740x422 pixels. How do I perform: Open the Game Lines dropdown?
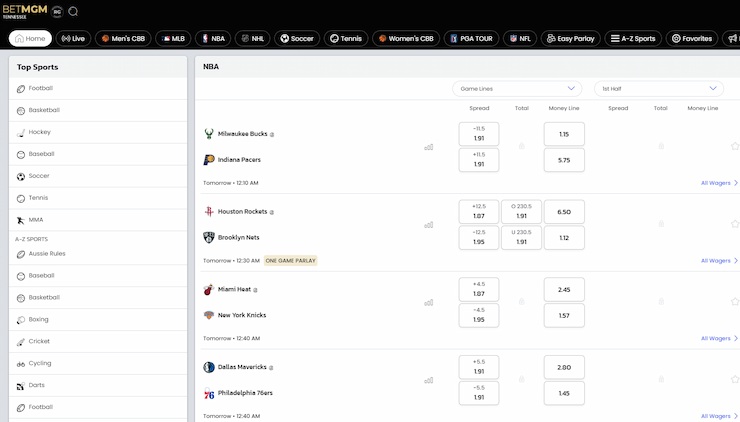coord(517,89)
